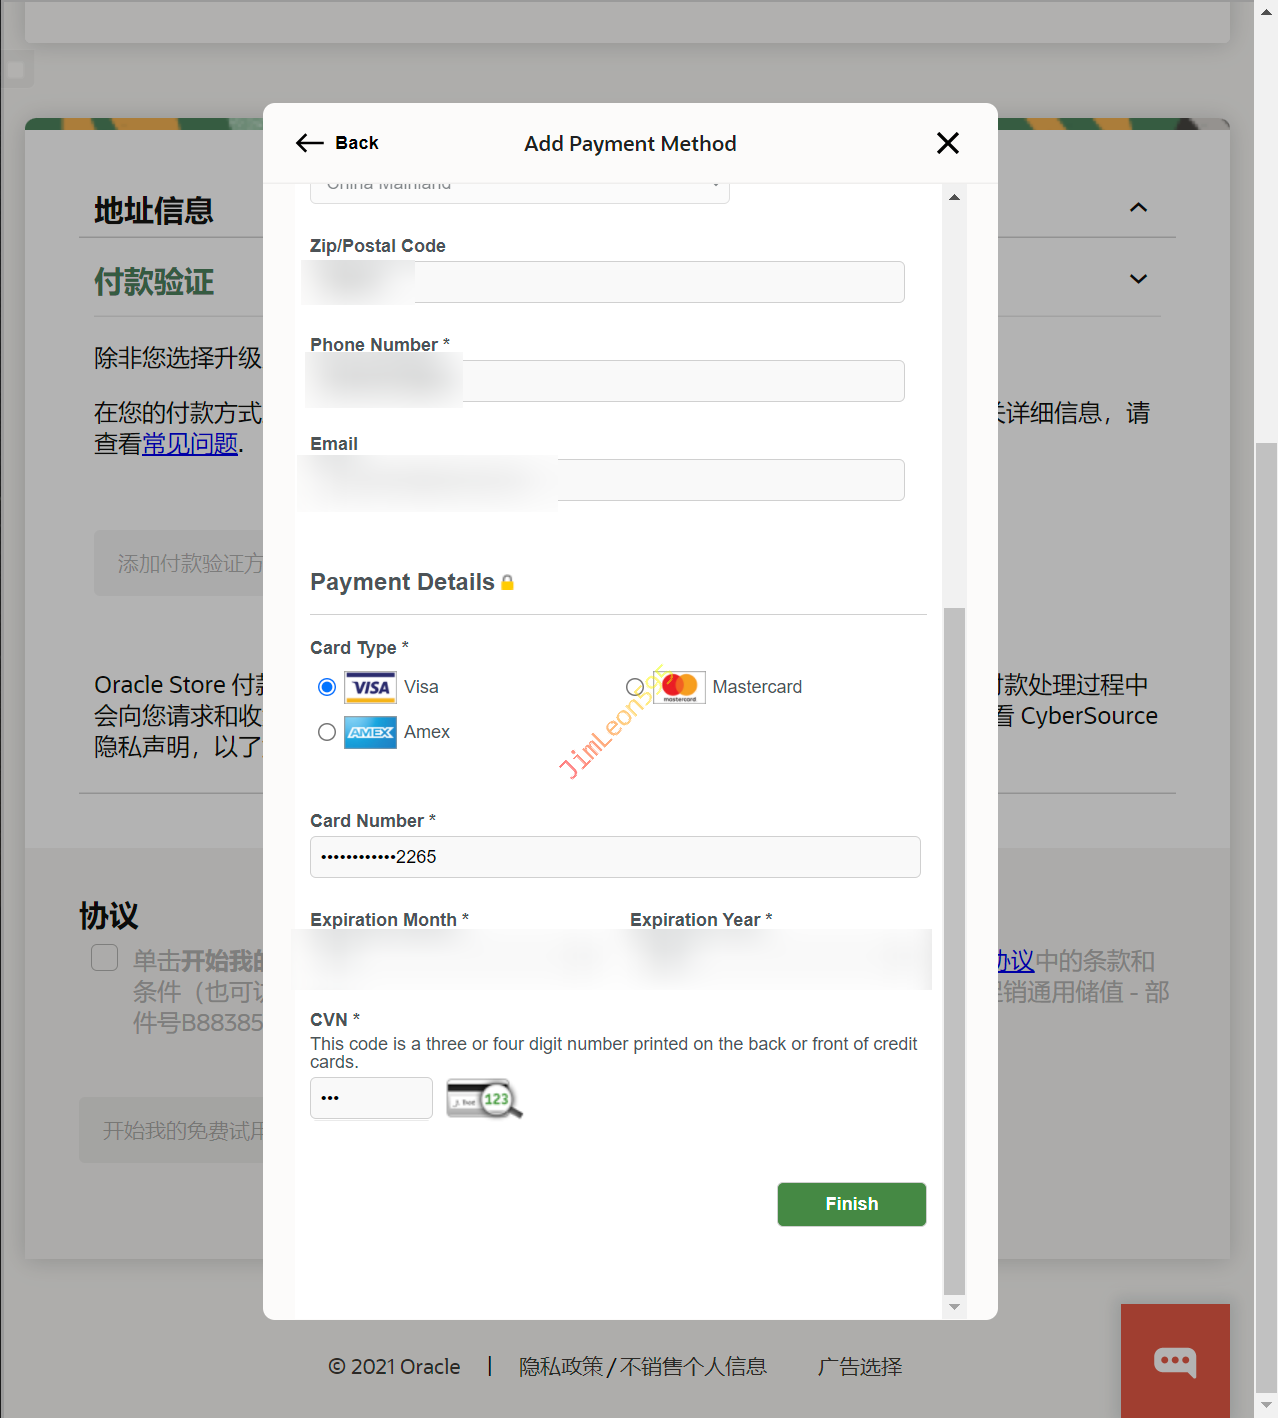The height and width of the screenshot is (1418, 1278).
Task: Tick the agreement checkbox under 协议
Action: tap(105, 958)
